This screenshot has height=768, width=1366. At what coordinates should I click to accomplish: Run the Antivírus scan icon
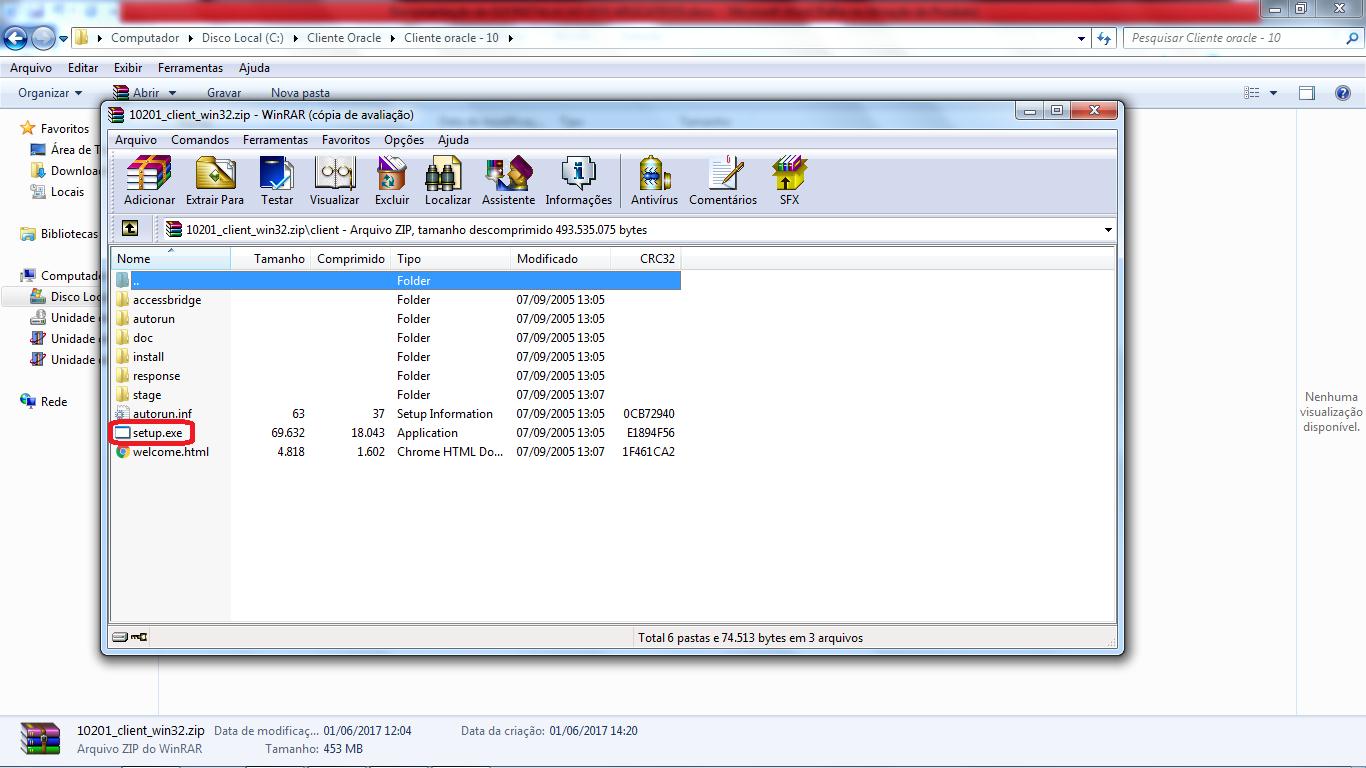pyautogui.click(x=654, y=181)
